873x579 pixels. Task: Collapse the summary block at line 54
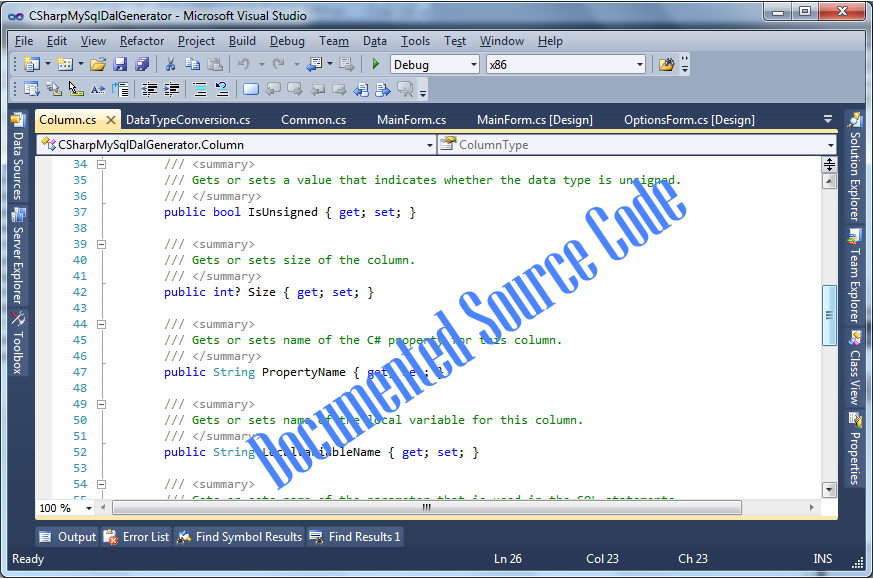tap(101, 484)
